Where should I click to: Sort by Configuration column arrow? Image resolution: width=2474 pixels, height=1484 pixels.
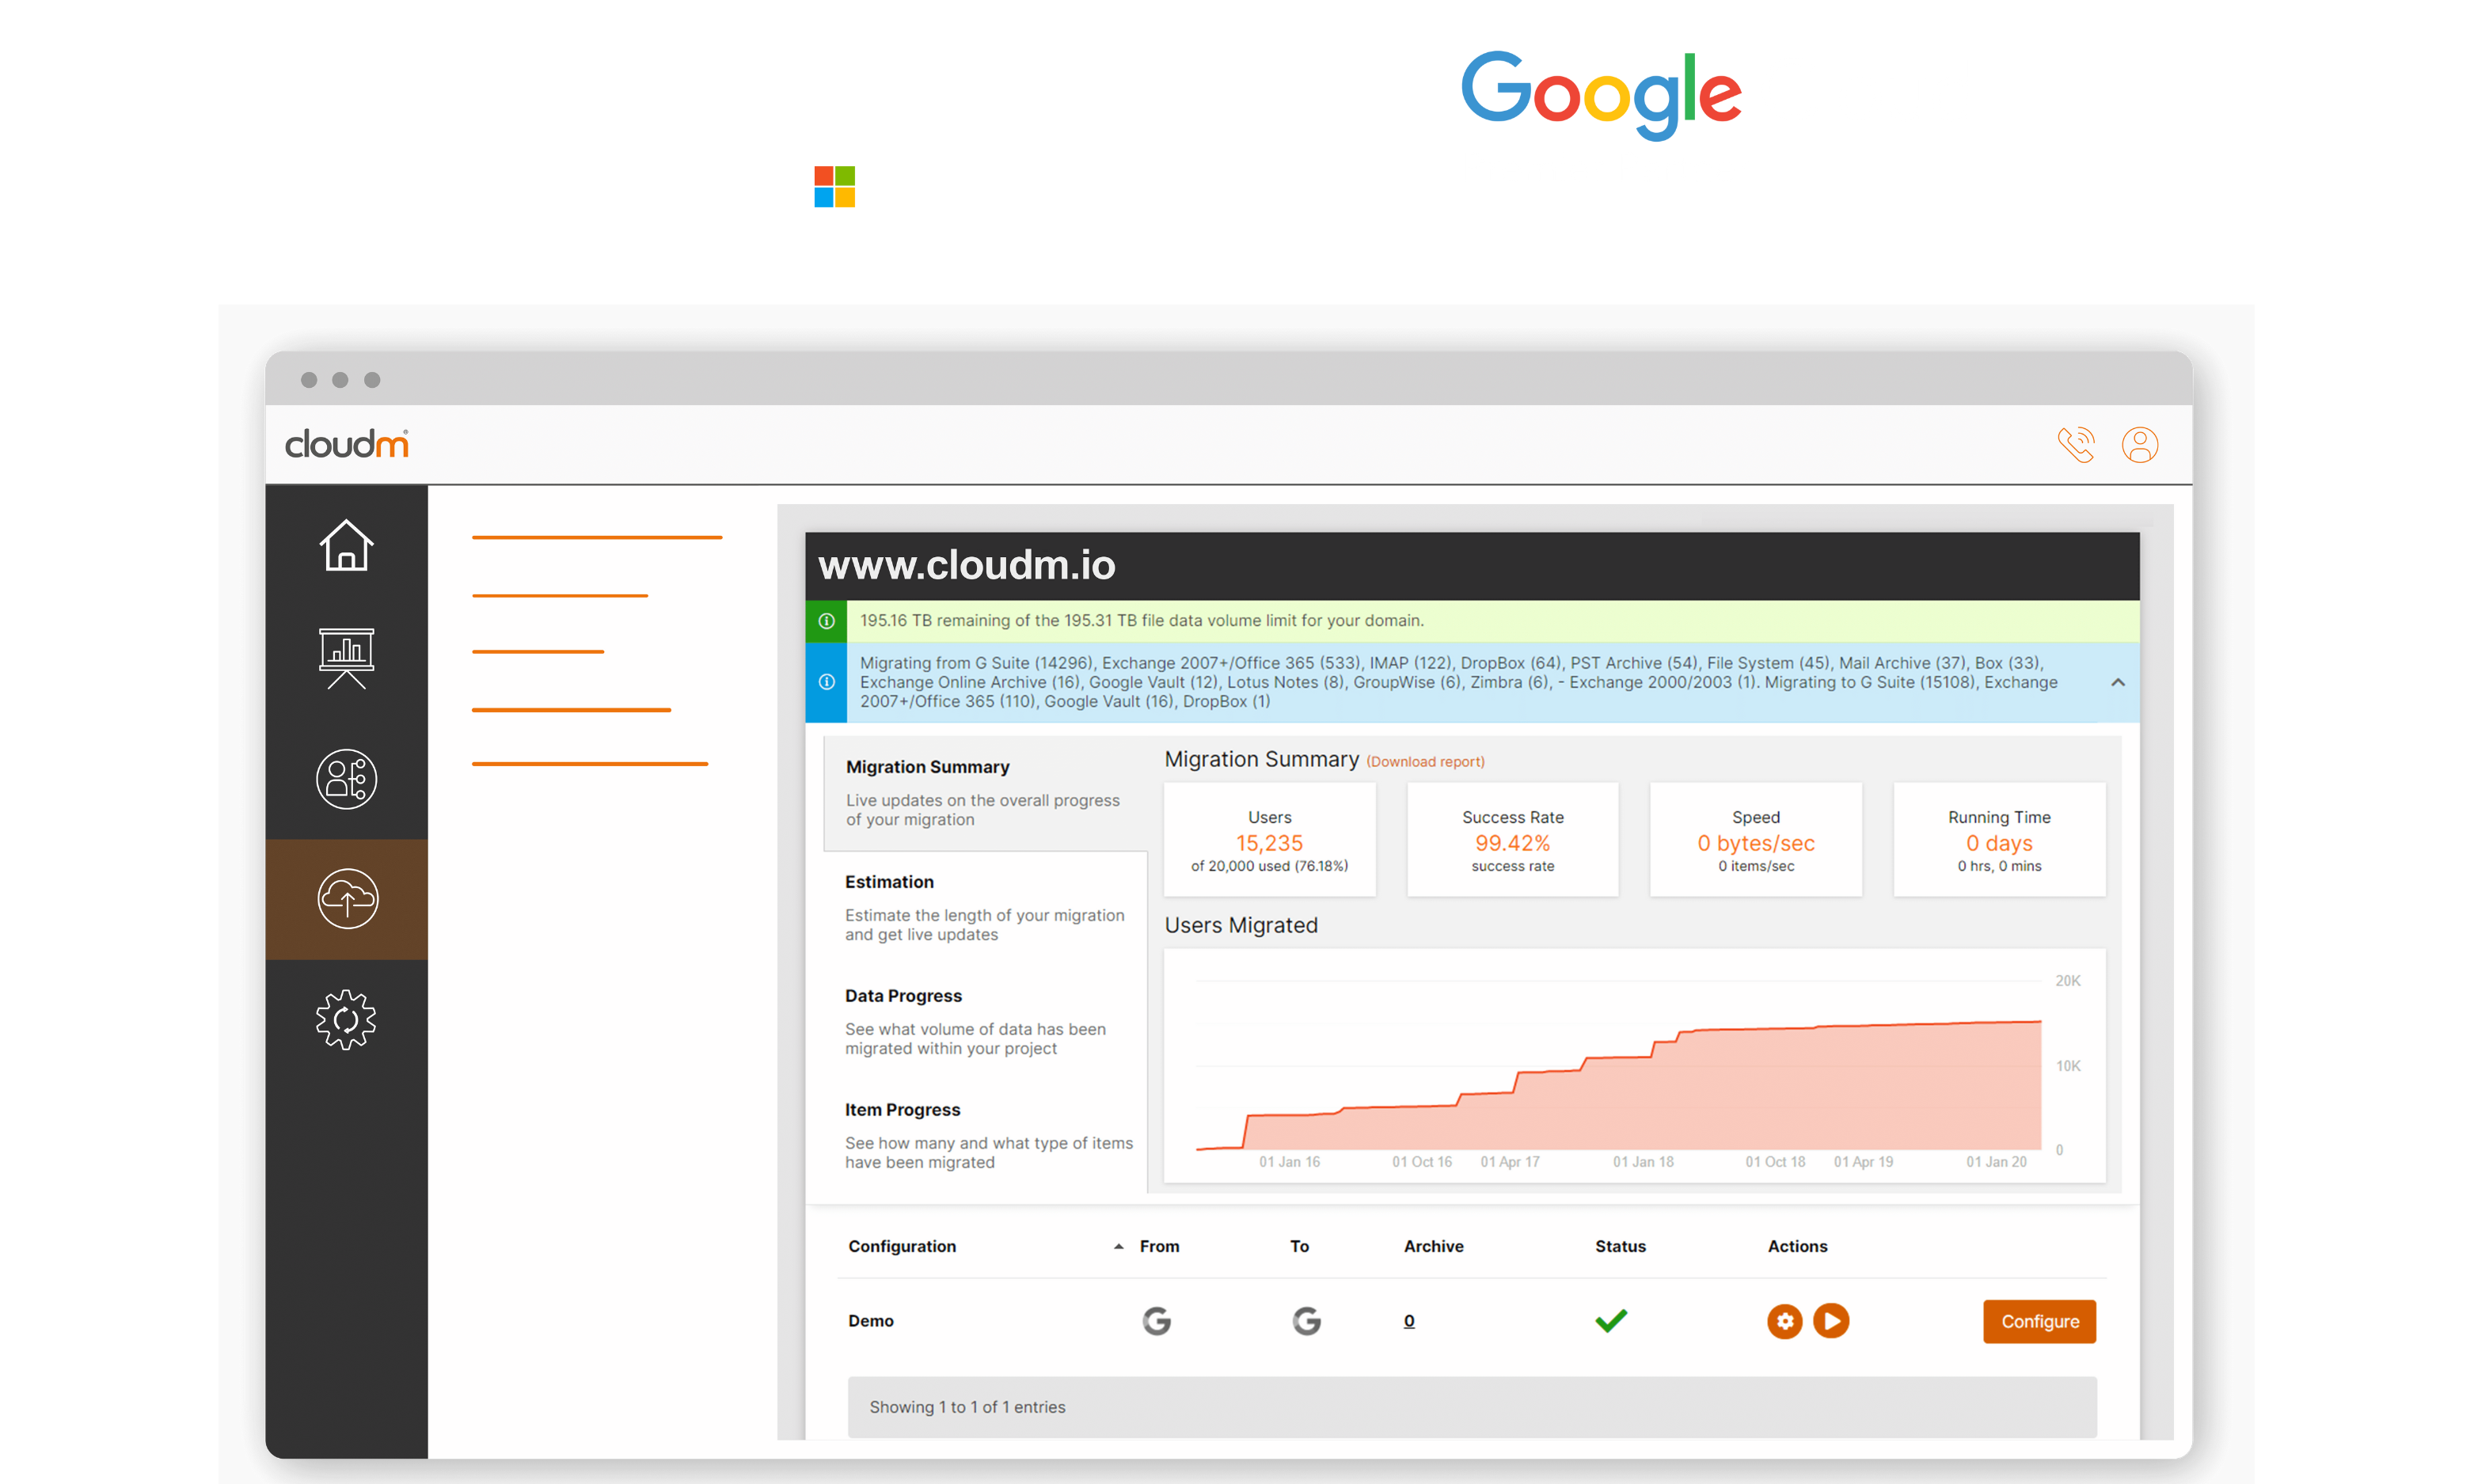click(x=1118, y=1246)
